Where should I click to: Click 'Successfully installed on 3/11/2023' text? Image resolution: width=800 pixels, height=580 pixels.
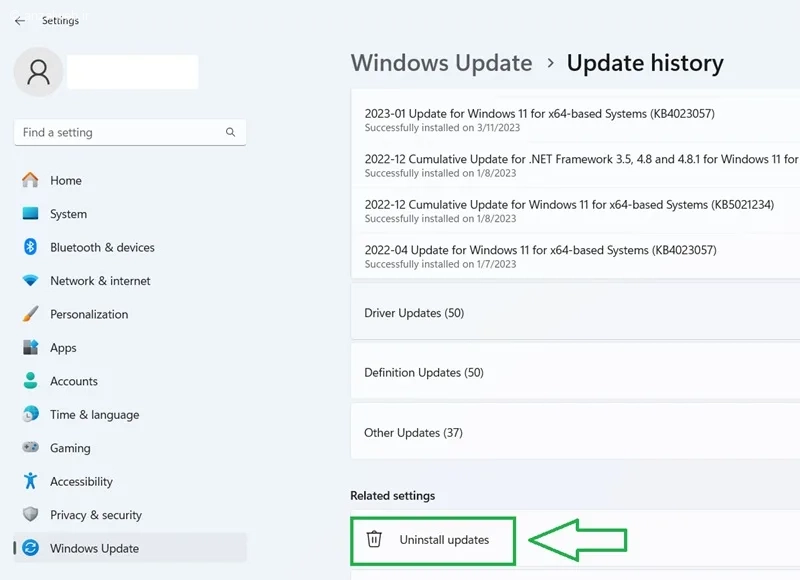(442, 128)
